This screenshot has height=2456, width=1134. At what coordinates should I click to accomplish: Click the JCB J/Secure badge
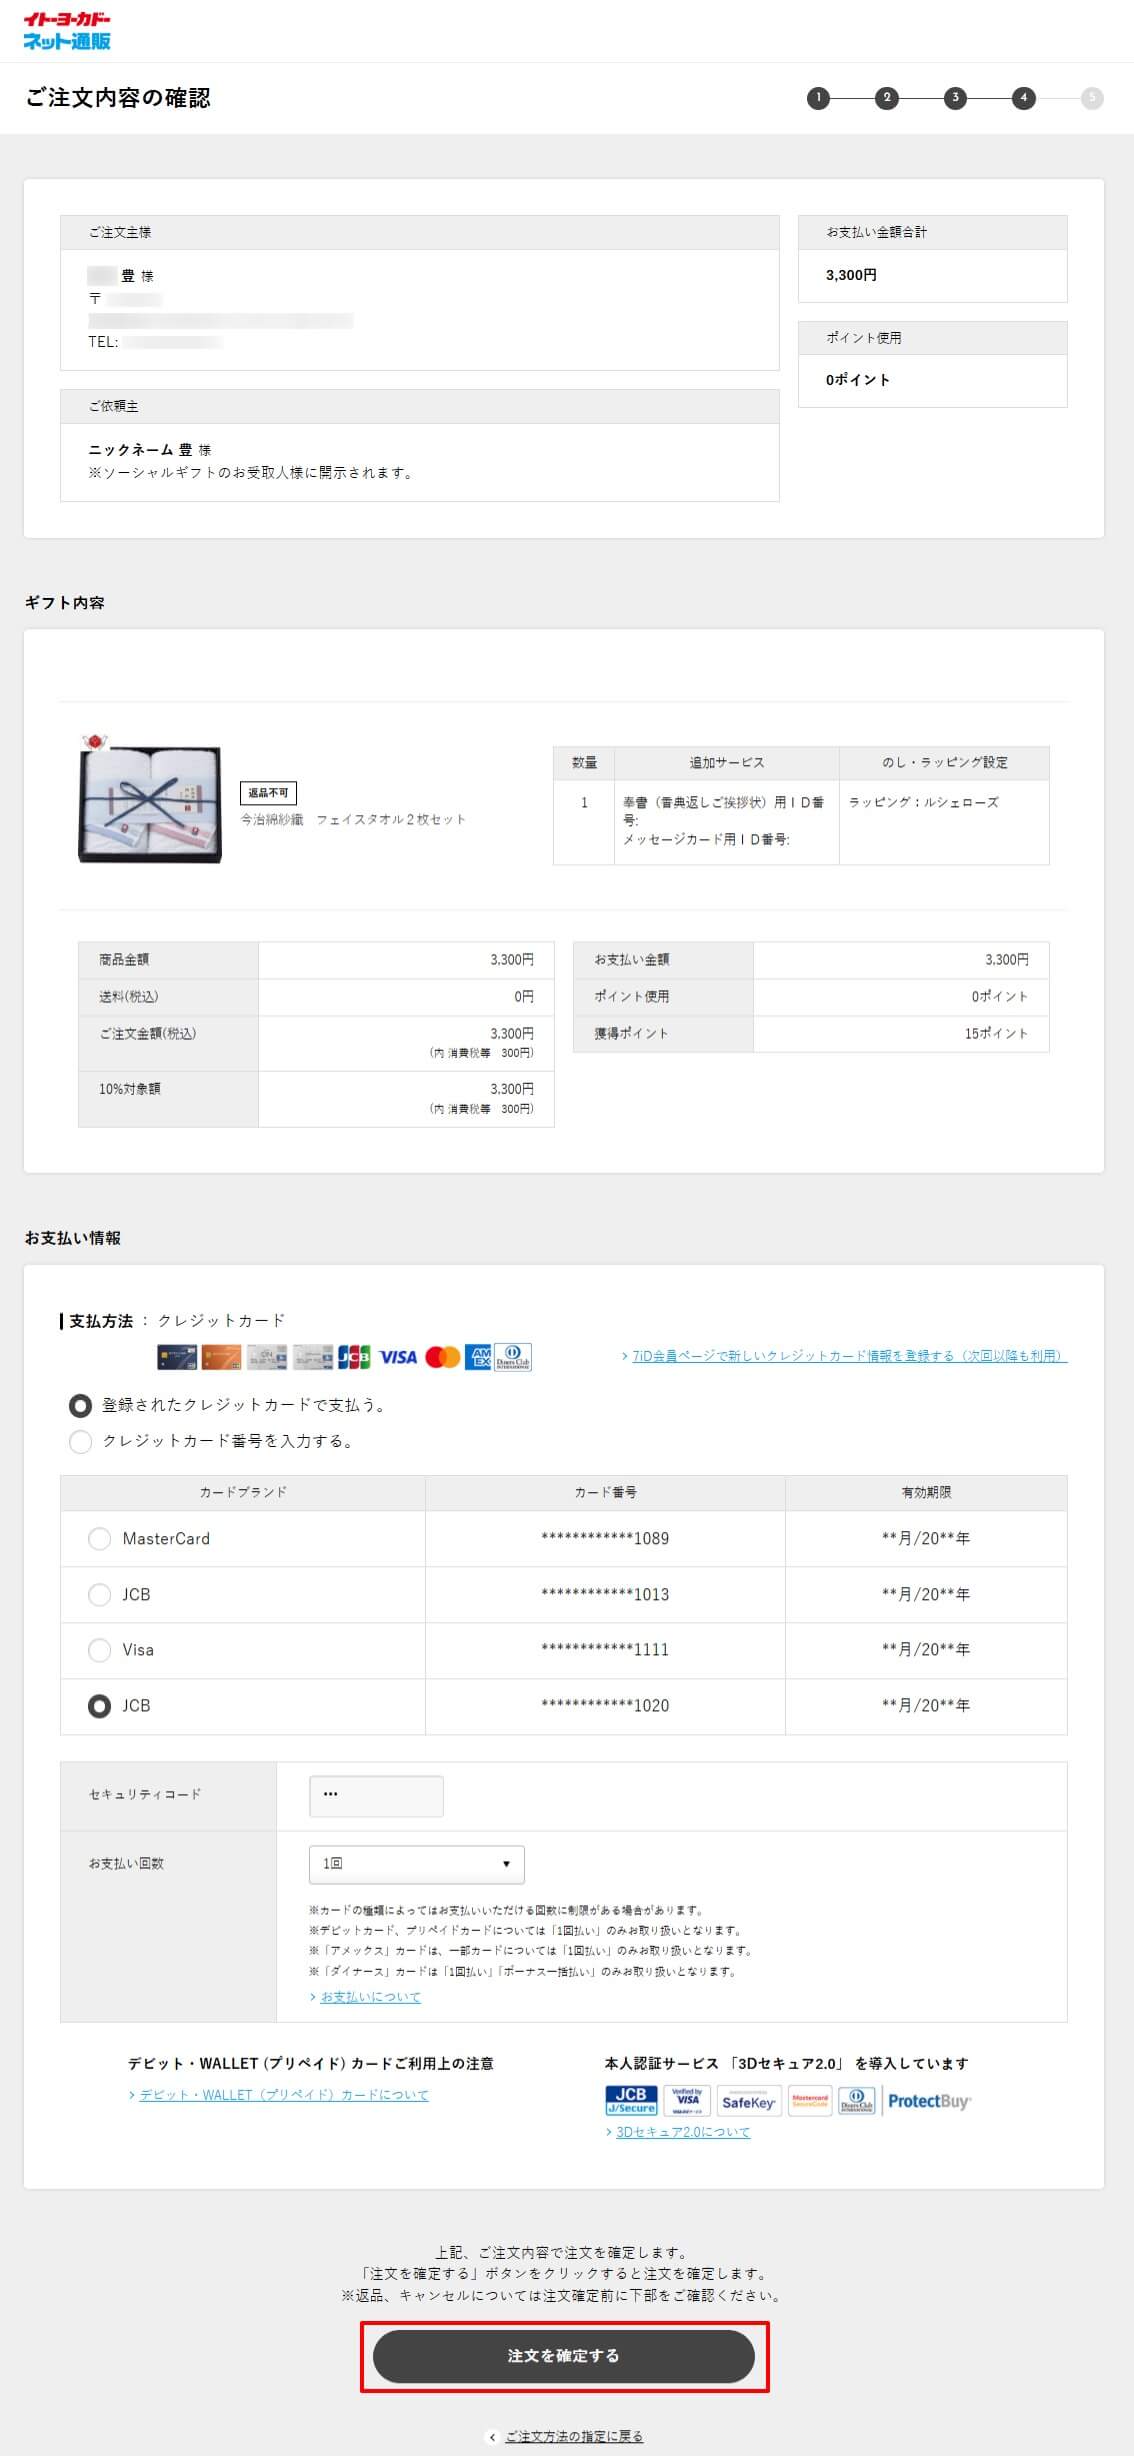click(631, 2100)
